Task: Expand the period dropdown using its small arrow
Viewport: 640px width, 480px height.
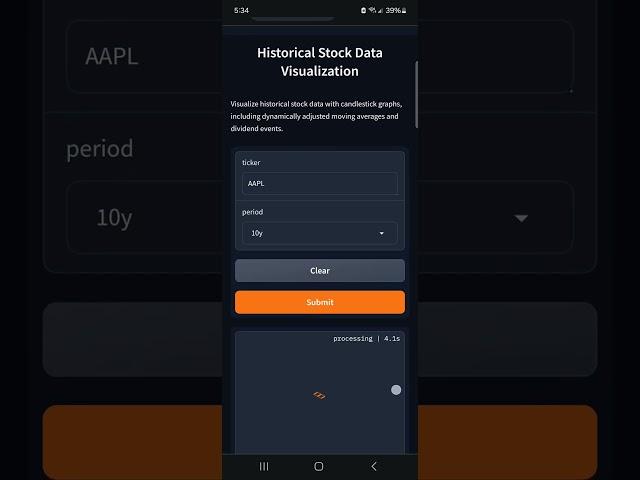Action: click(381, 233)
